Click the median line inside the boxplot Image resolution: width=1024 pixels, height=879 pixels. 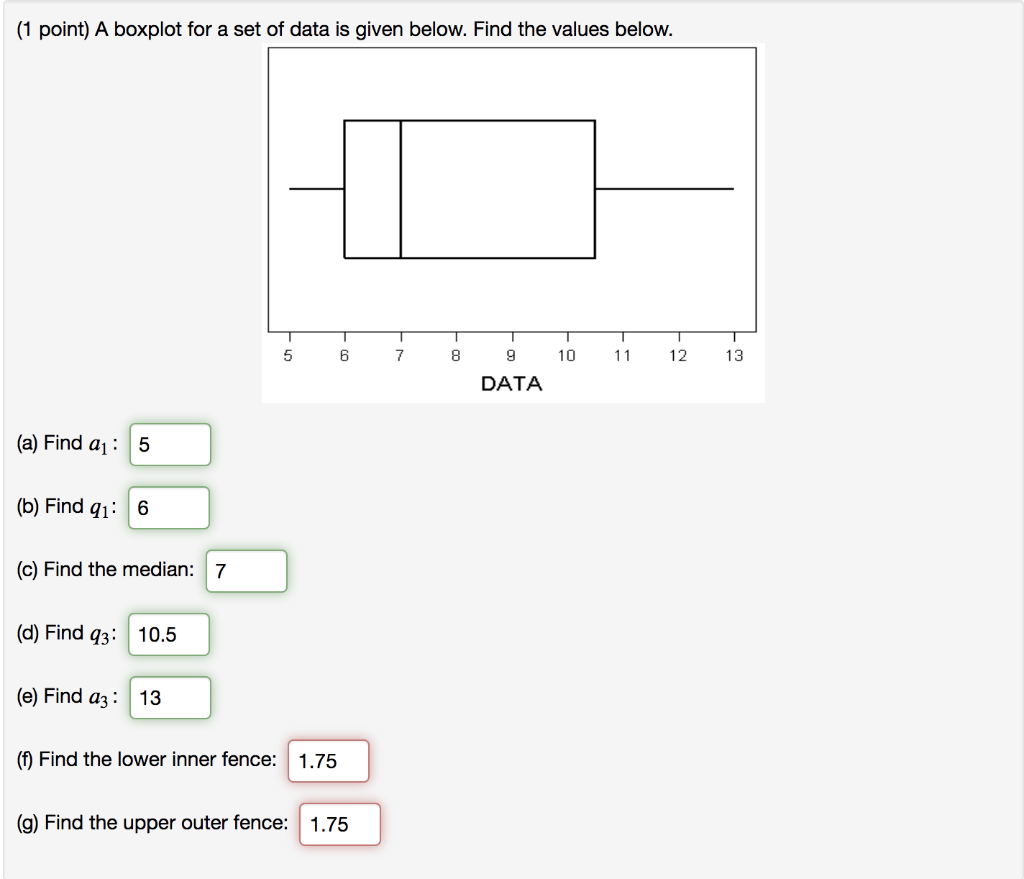coord(401,188)
